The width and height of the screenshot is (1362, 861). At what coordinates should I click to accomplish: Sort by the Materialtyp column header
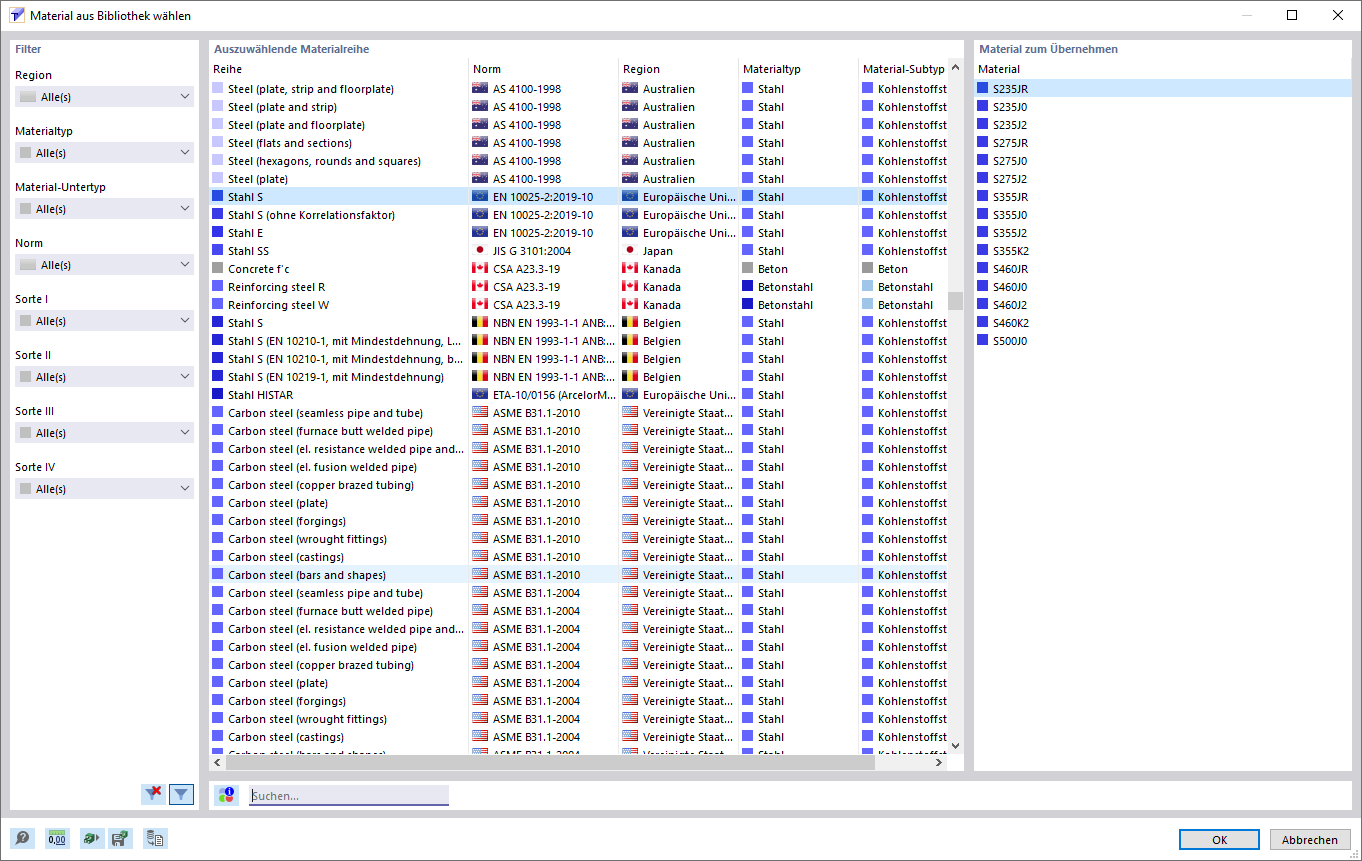pos(799,69)
